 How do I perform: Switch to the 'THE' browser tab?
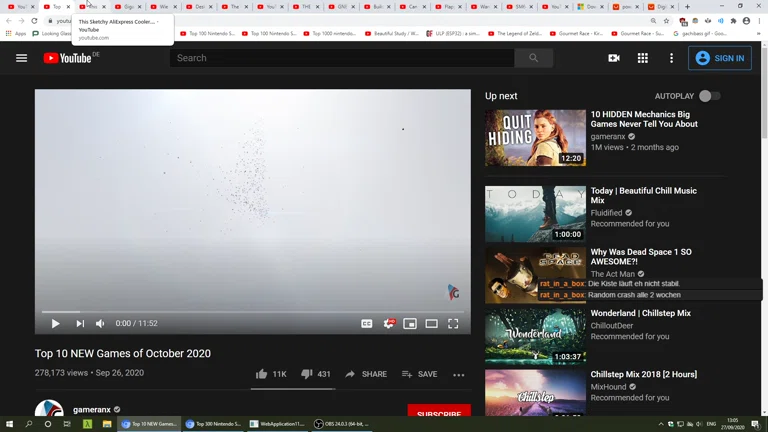point(307,6)
